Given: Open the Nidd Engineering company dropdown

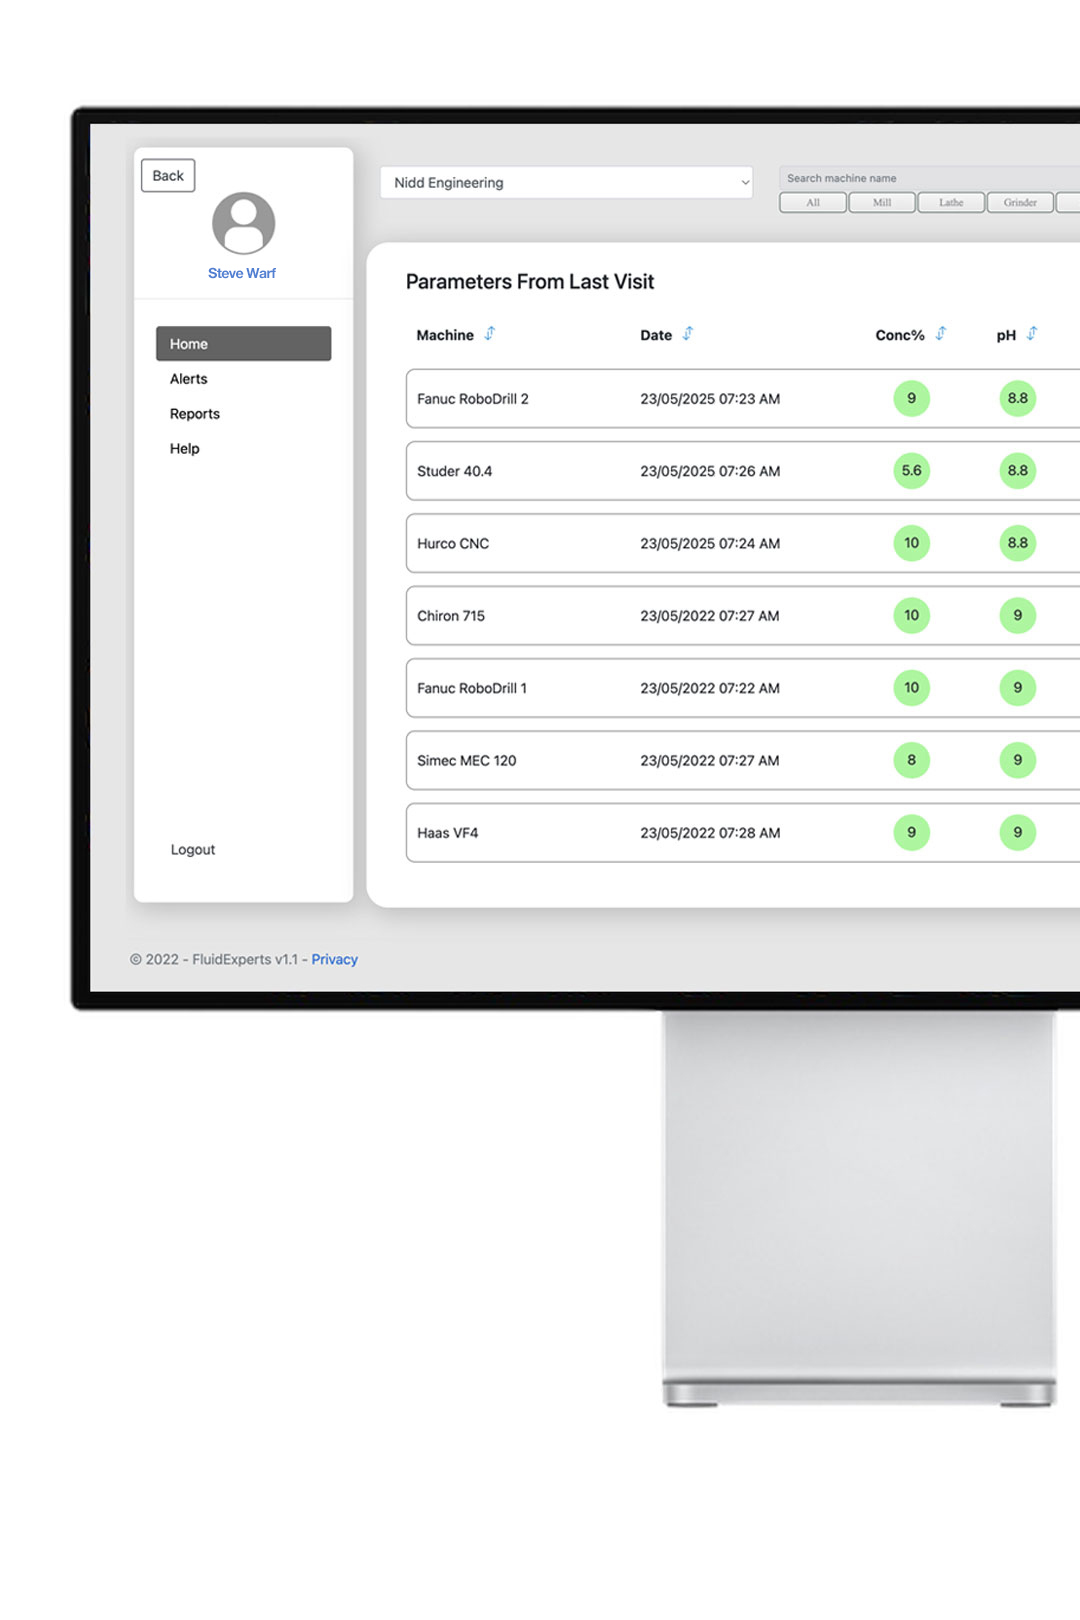Looking at the screenshot, I should pyautogui.click(x=566, y=183).
